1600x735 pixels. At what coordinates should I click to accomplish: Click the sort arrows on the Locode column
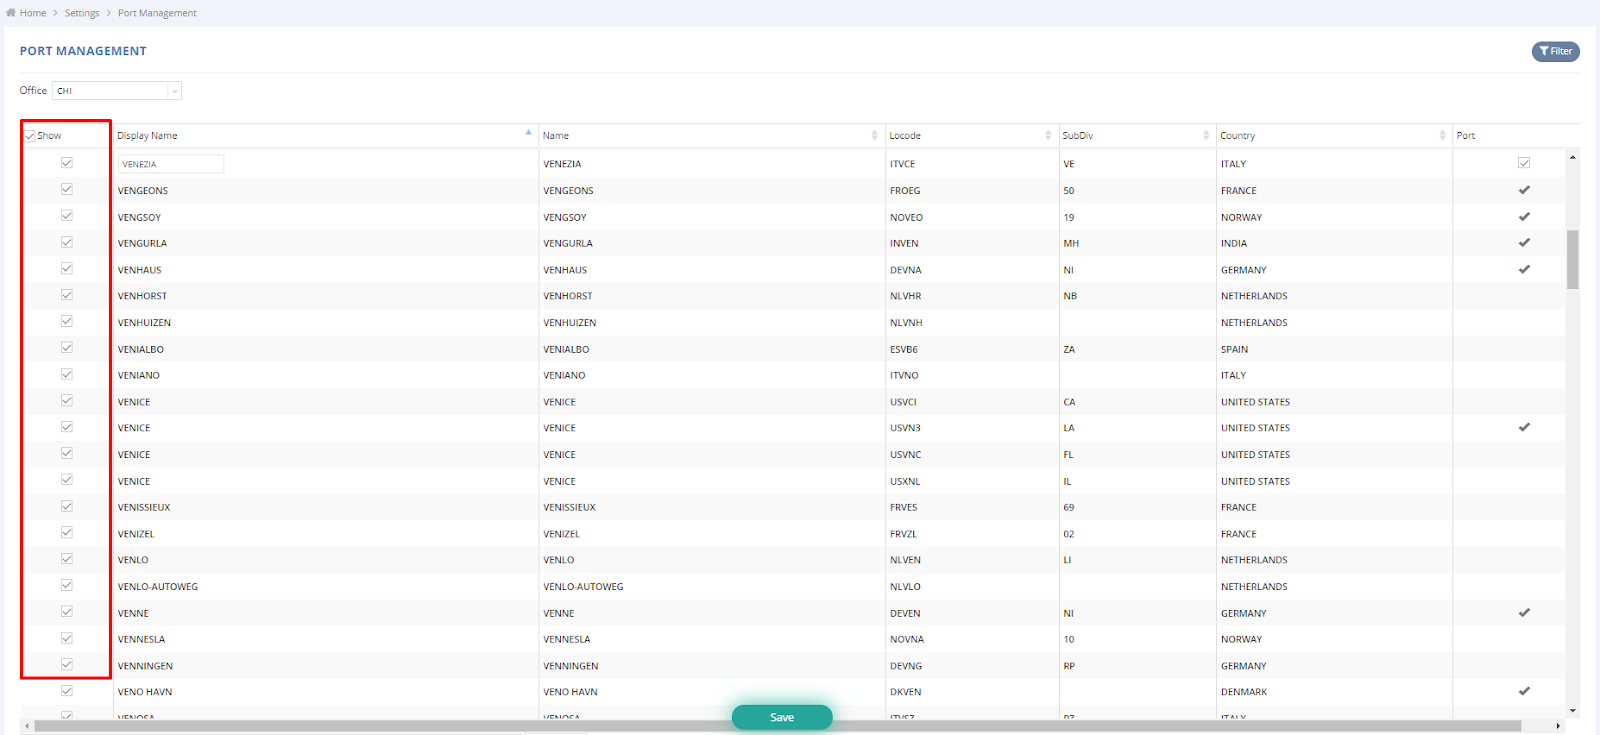point(1048,135)
